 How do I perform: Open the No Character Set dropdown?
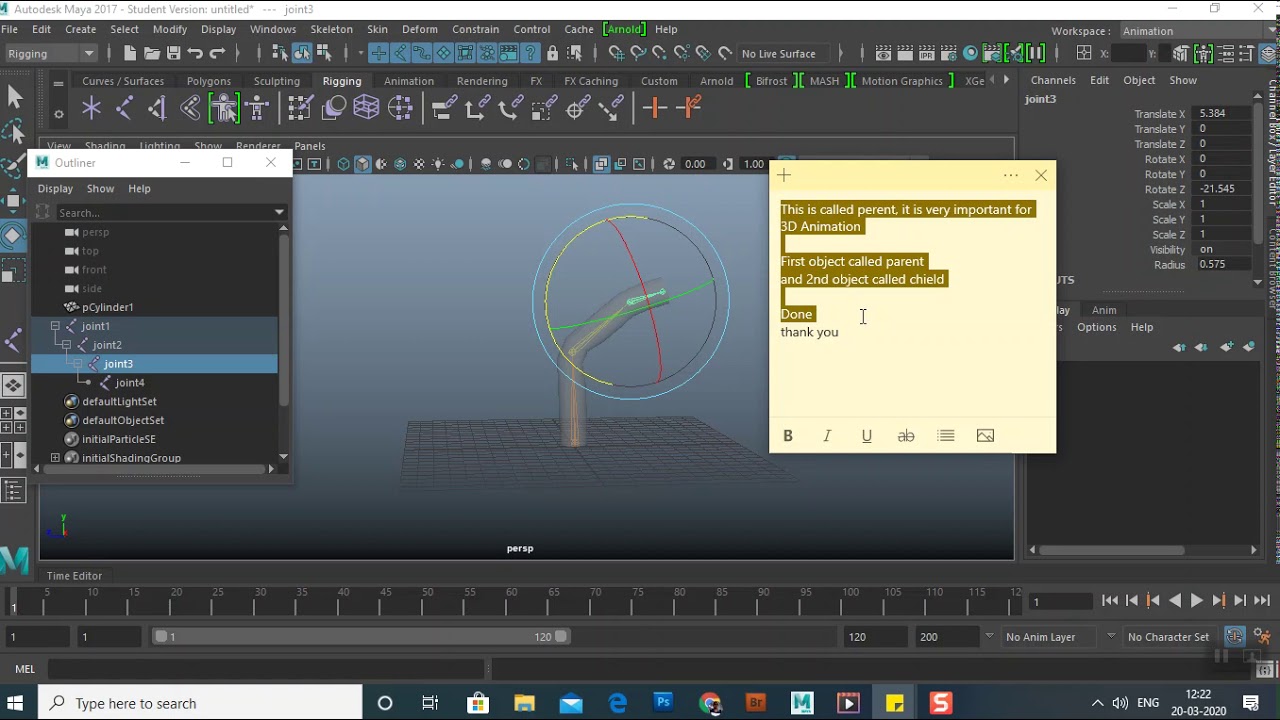1168,637
